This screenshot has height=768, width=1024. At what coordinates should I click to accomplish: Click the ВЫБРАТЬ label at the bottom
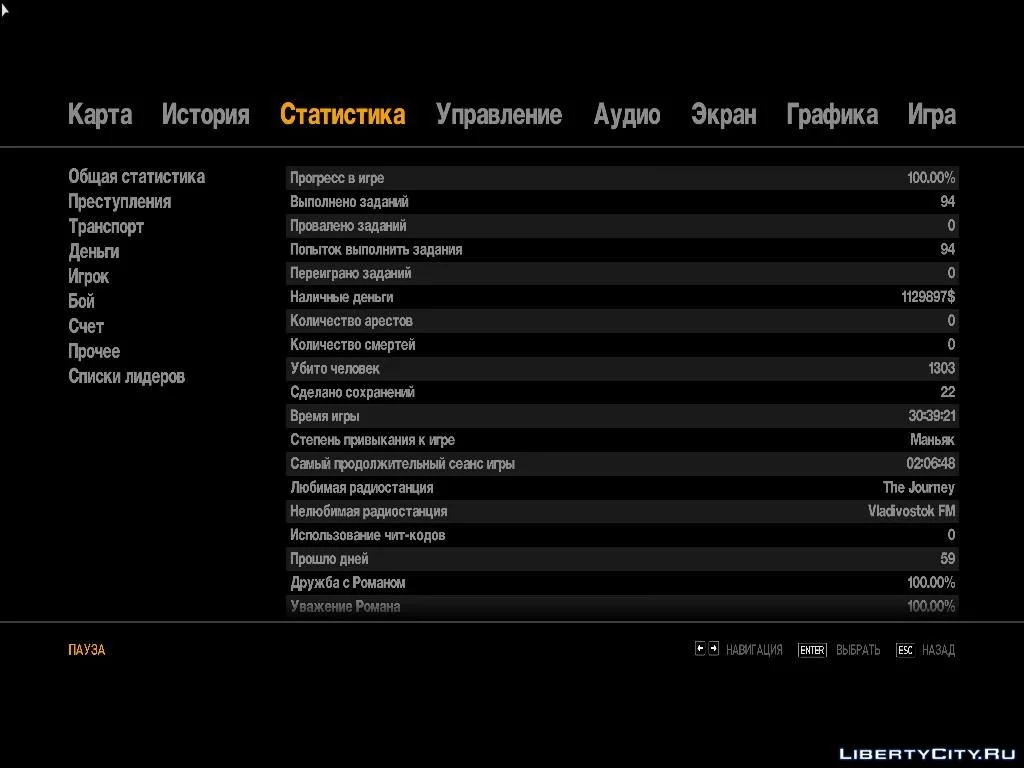[858, 650]
